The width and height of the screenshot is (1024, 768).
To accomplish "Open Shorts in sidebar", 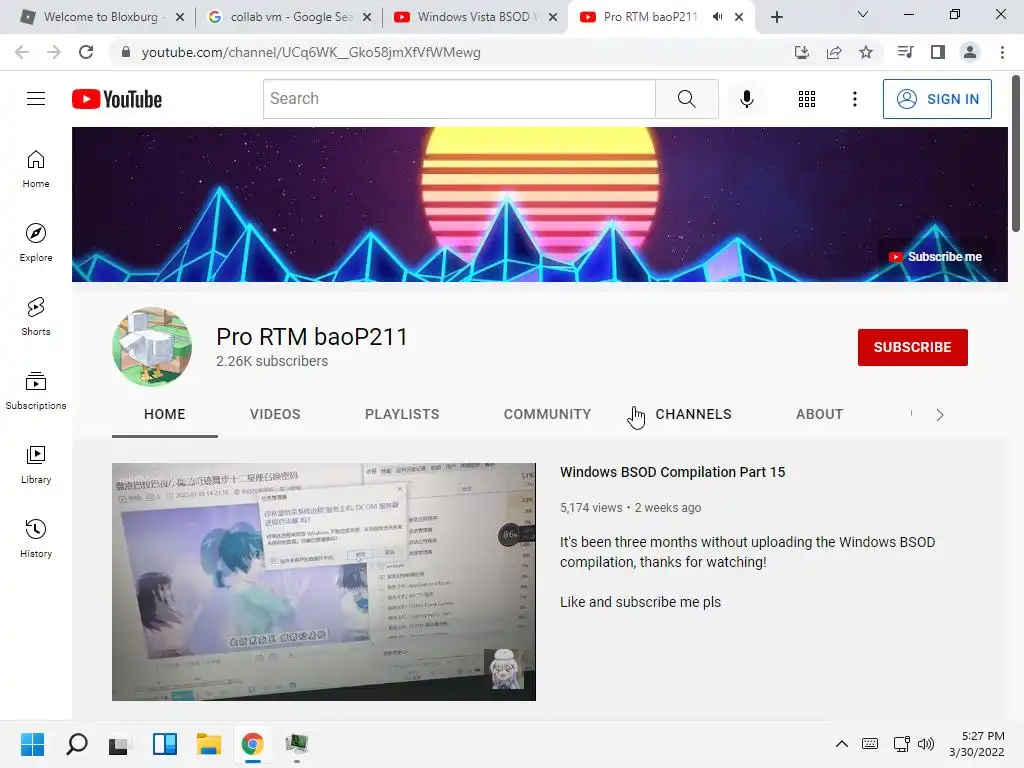I will (x=36, y=317).
